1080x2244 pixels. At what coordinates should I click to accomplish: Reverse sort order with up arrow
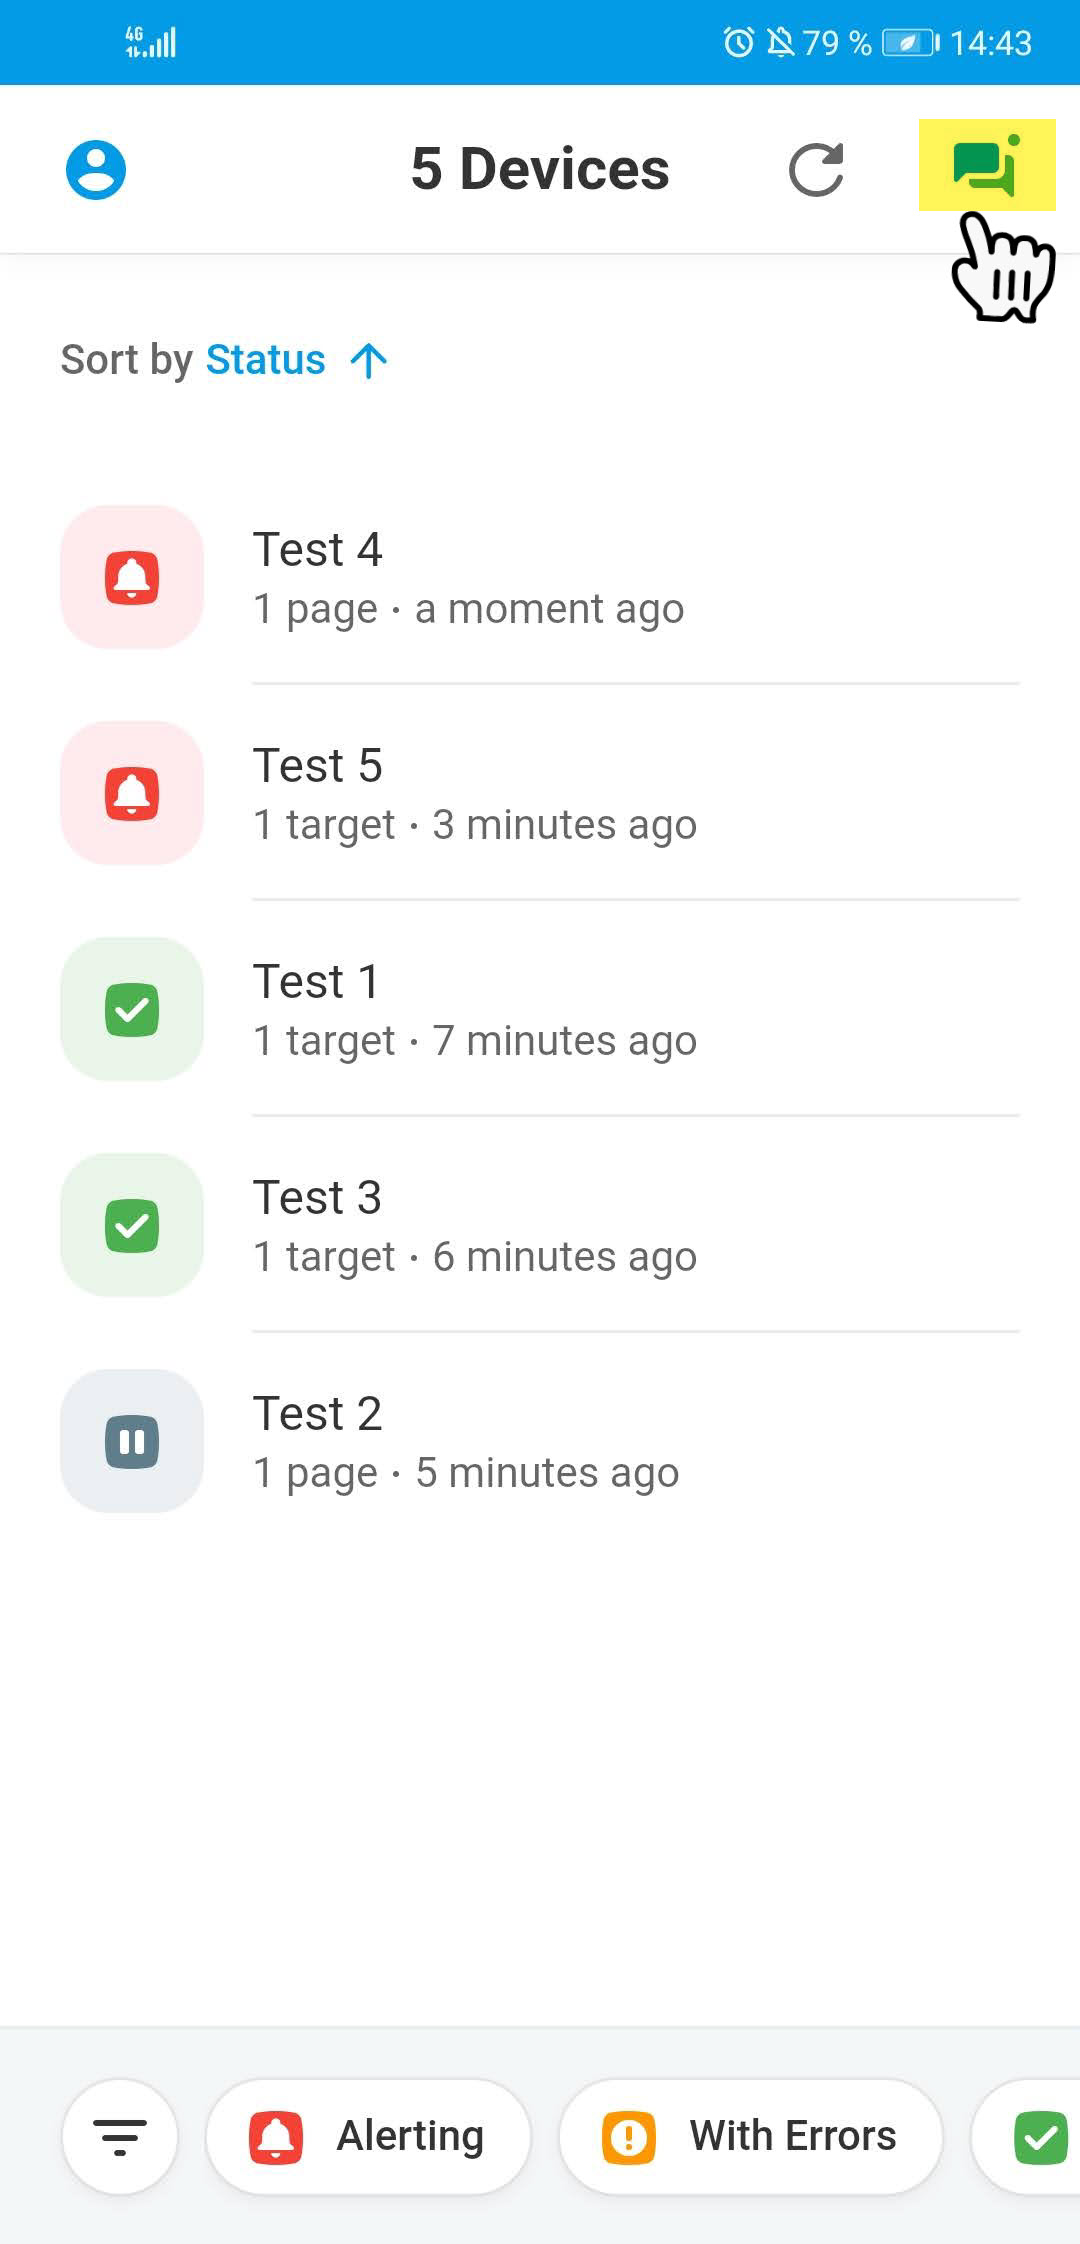click(x=369, y=360)
